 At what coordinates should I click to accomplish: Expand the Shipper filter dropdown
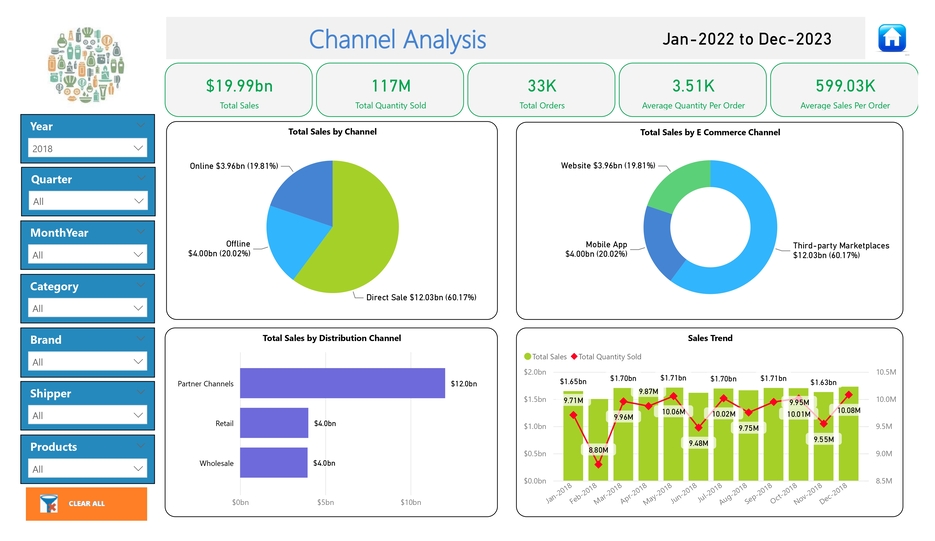click(x=87, y=415)
